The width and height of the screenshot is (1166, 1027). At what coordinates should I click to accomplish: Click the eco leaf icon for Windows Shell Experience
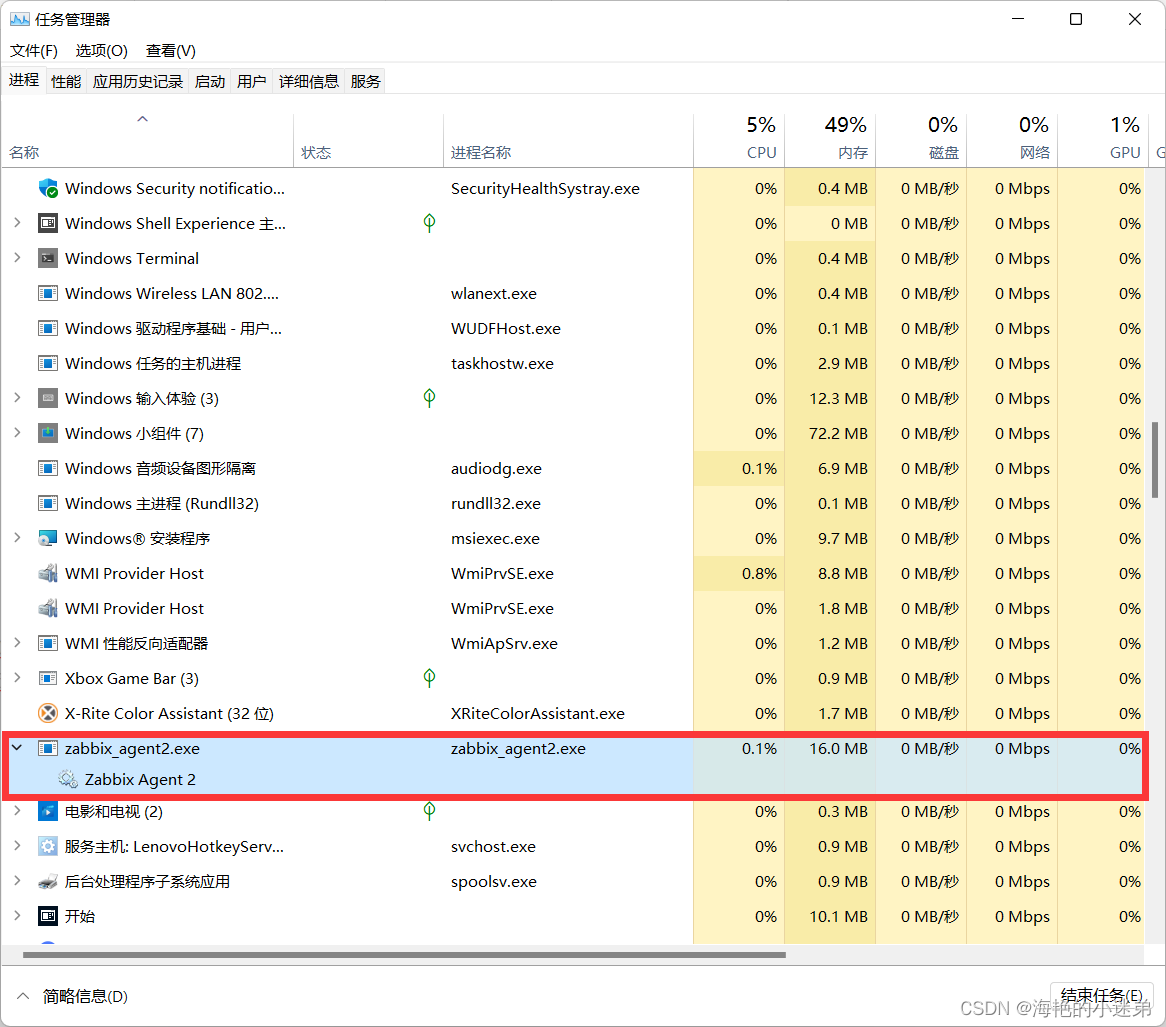429,222
